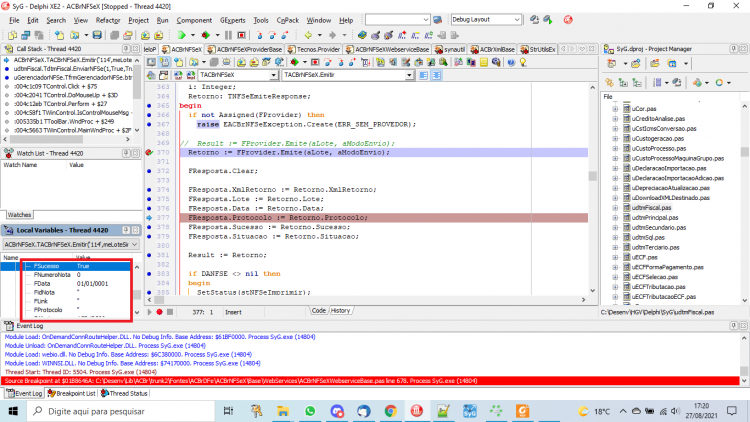Select udtmPrincipal.pas in Project Manager

tap(654, 218)
